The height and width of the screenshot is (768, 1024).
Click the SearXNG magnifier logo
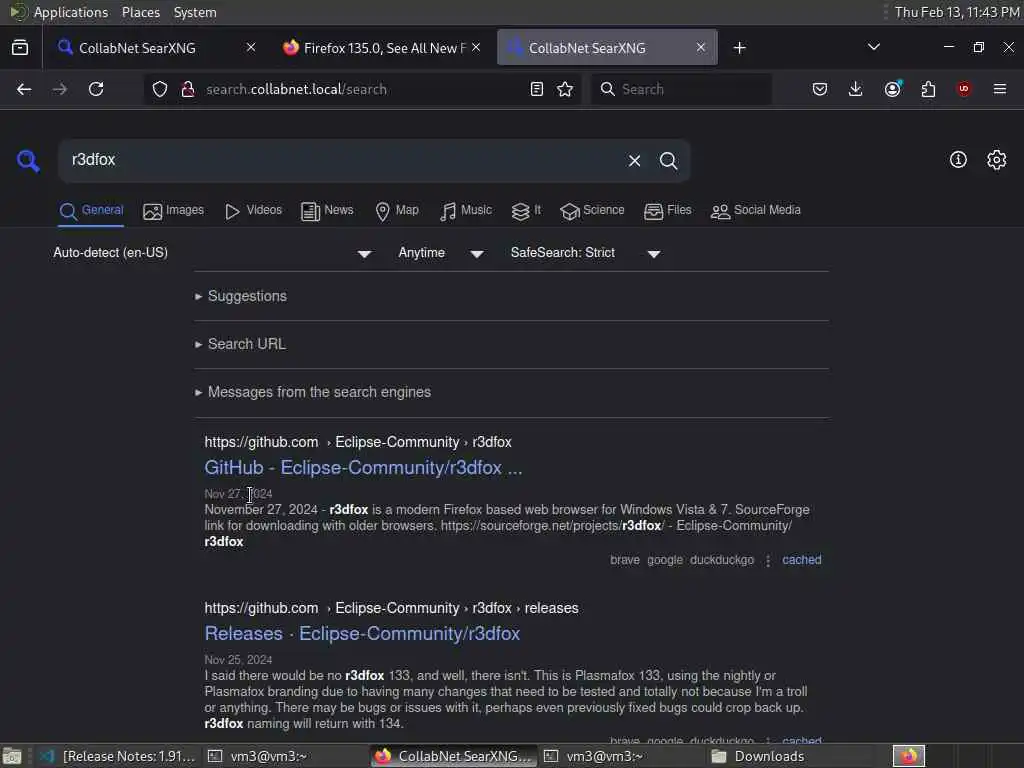pos(28,160)
